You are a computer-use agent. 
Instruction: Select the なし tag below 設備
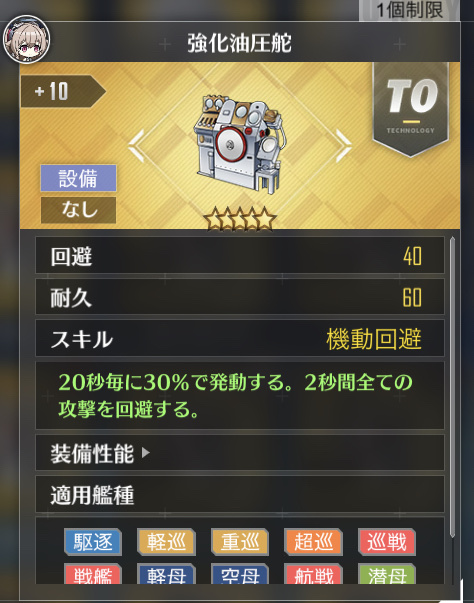point(78,210)
